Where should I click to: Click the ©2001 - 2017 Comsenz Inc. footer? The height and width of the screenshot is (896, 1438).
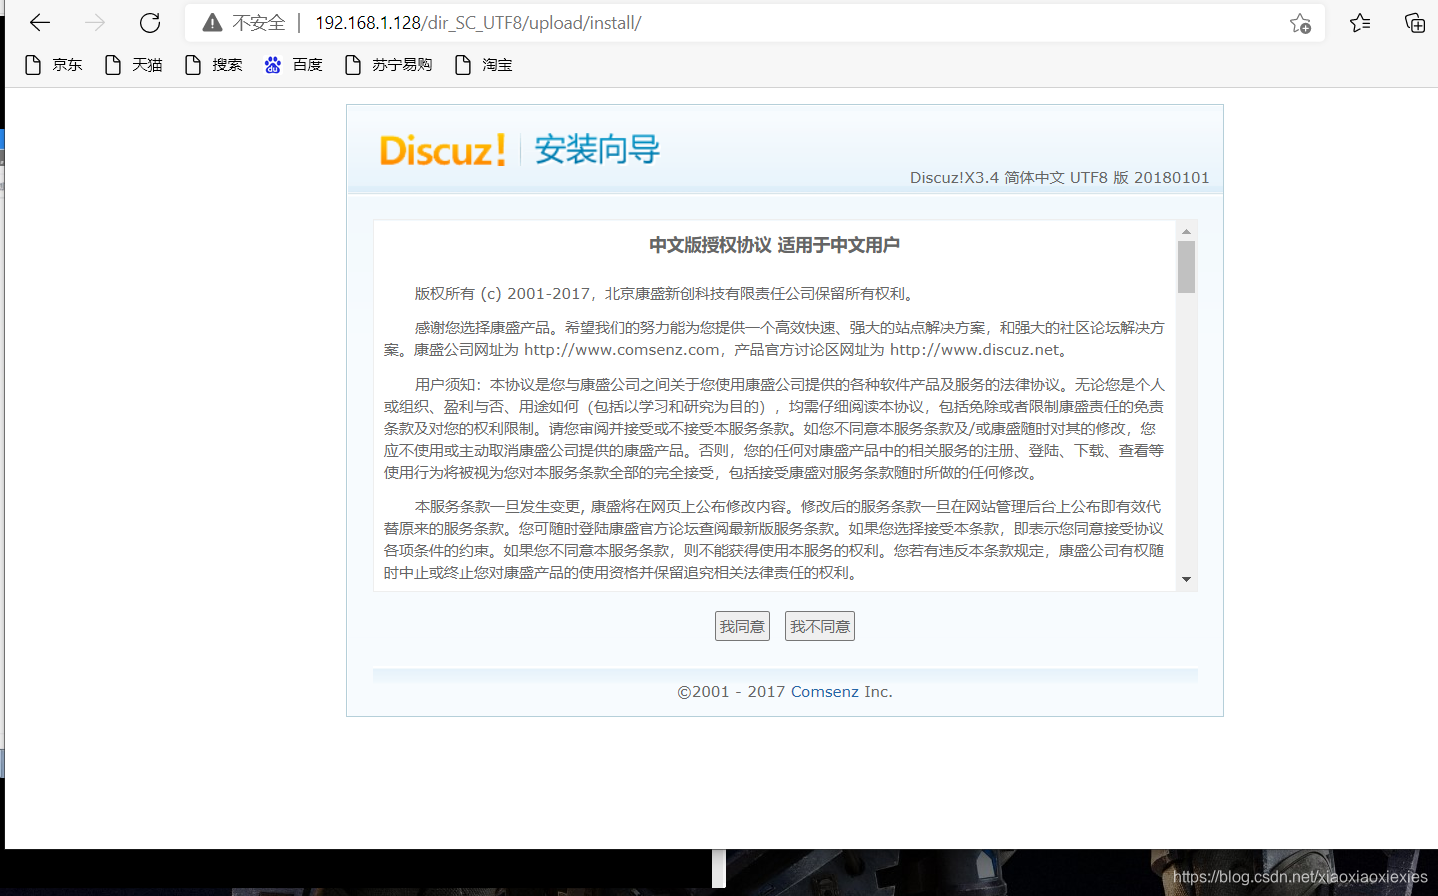pos(785,692)
